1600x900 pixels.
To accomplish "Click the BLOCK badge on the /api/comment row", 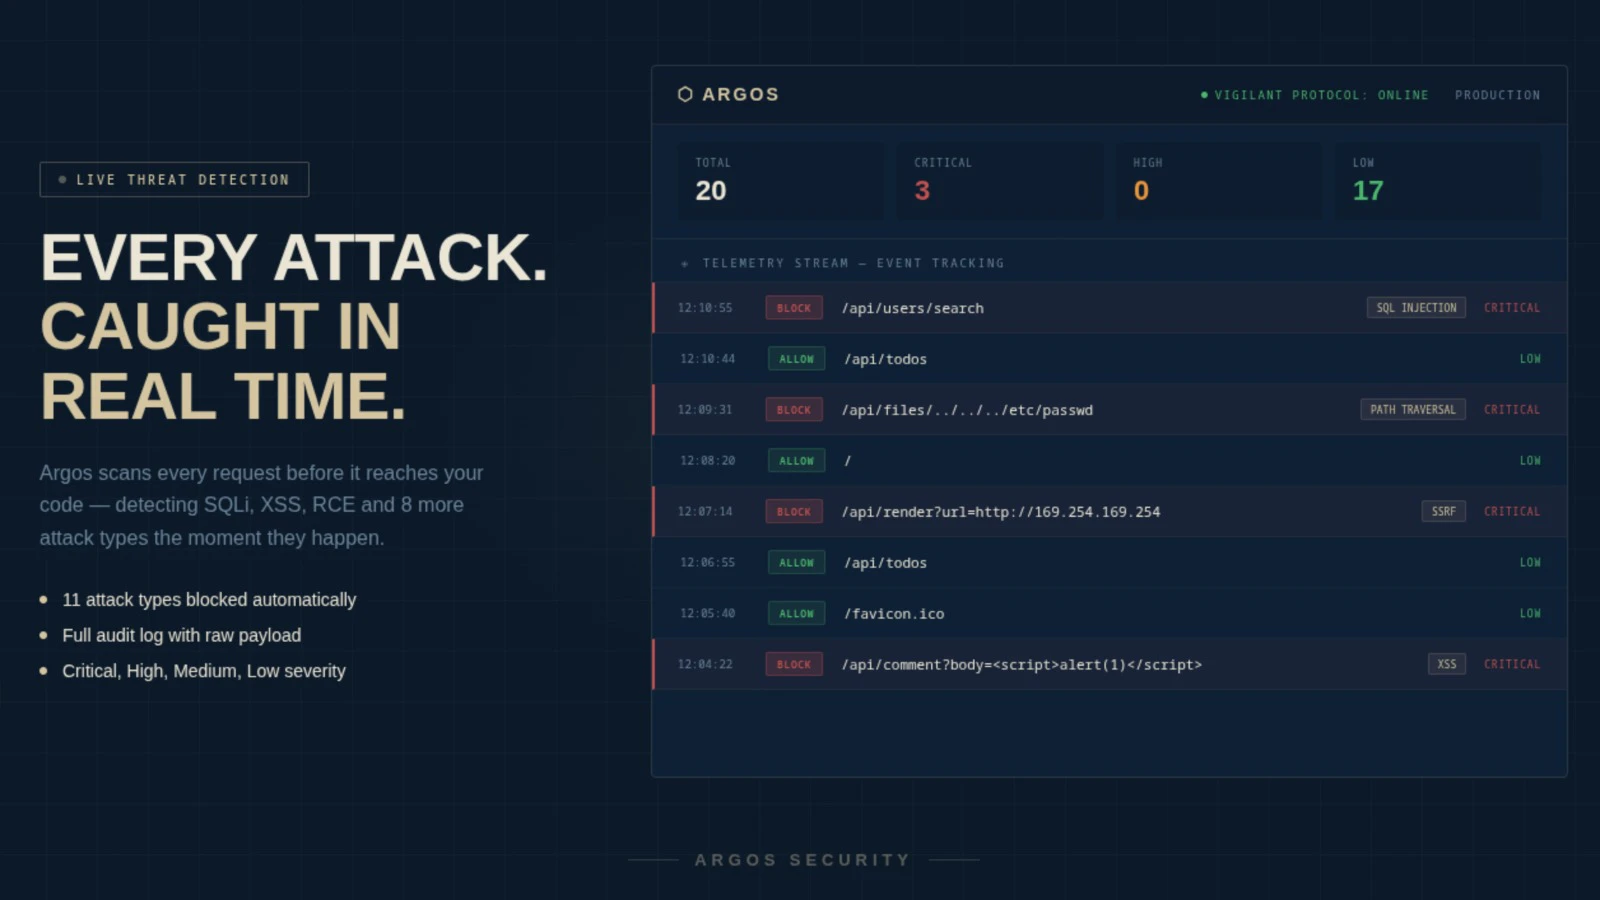I will [x=794, y=665].
